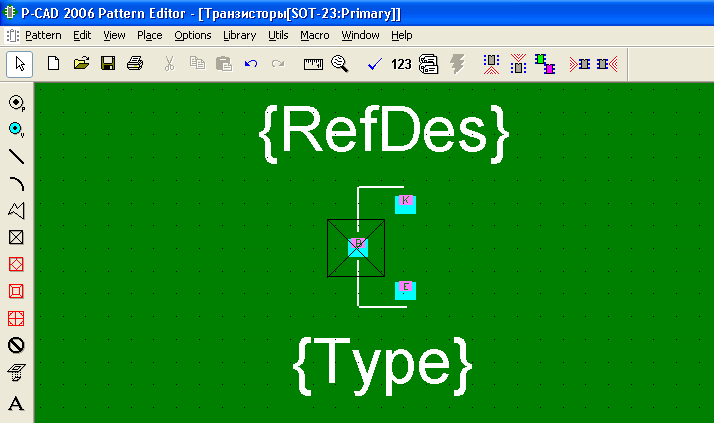714x423 pixels.
Task: Click pattern icon with red up arrows
Action: tap(491, 64)
